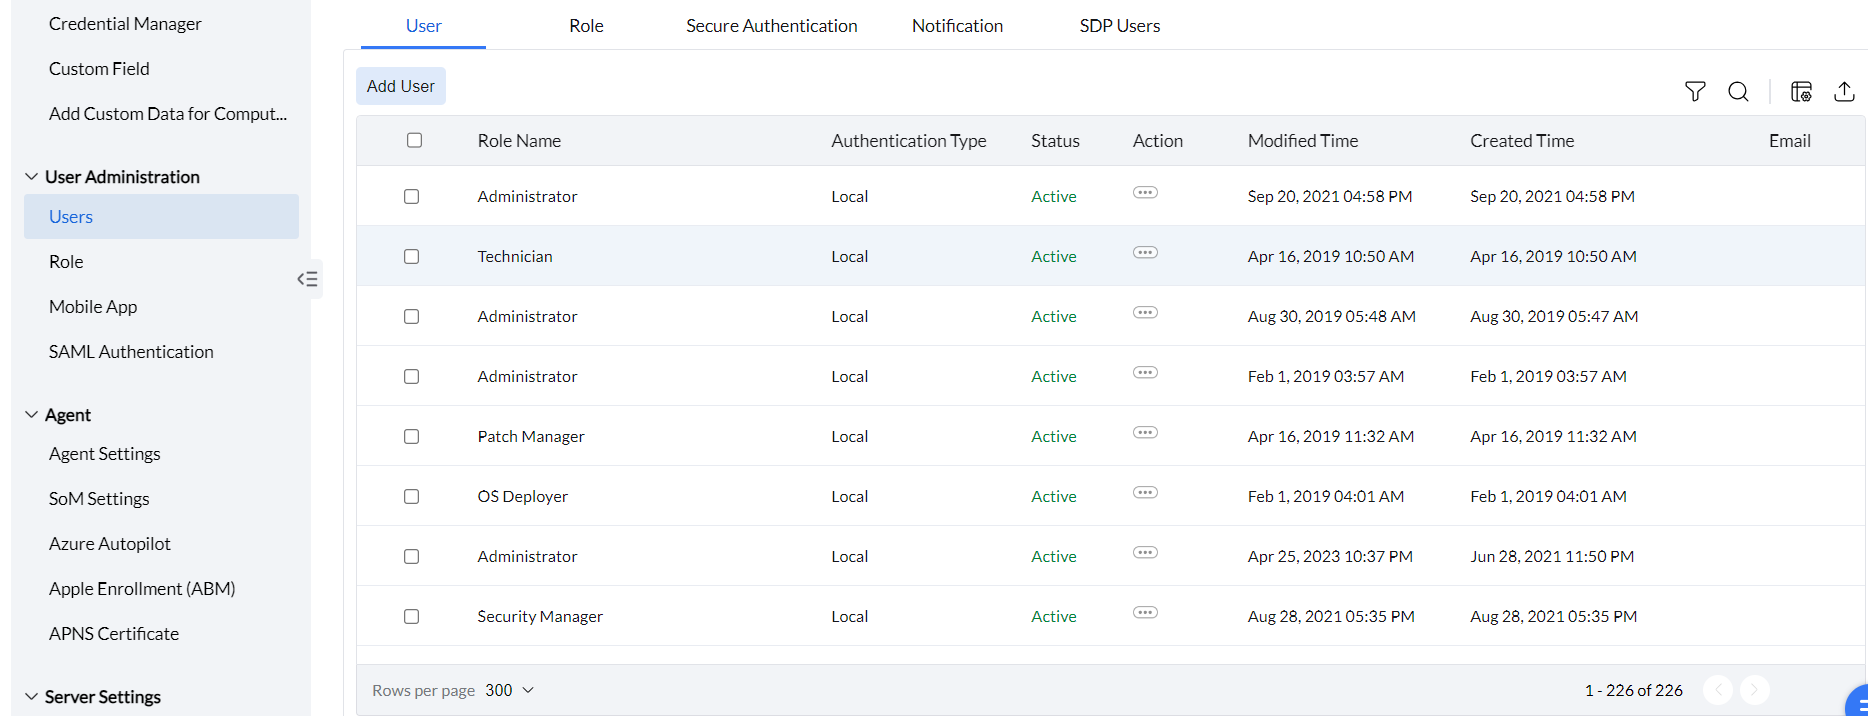Viewport: 1874px width, 716px height.
Task: Sort by the Modified Time column header
Action: point(1302,141)
